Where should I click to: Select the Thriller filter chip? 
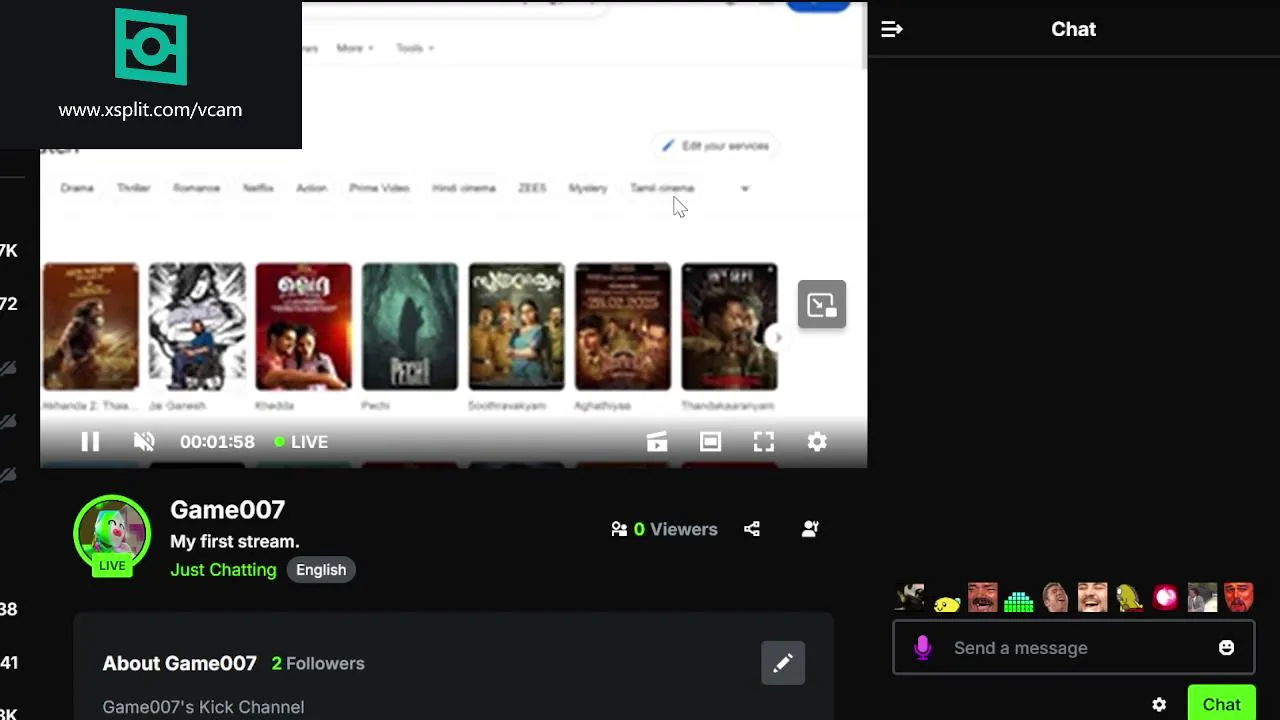133,188
